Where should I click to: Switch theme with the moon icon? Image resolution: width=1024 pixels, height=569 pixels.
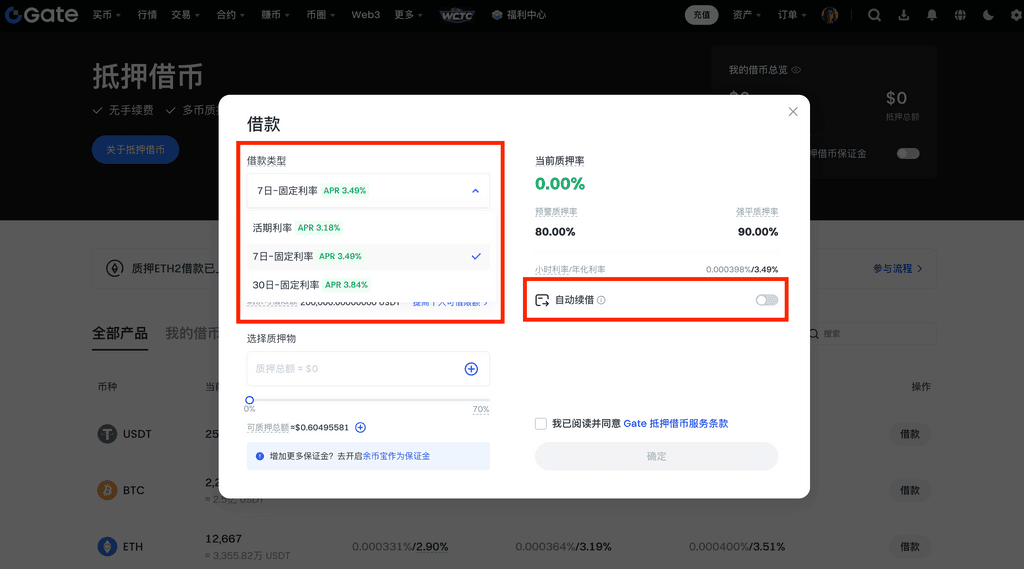989,15
